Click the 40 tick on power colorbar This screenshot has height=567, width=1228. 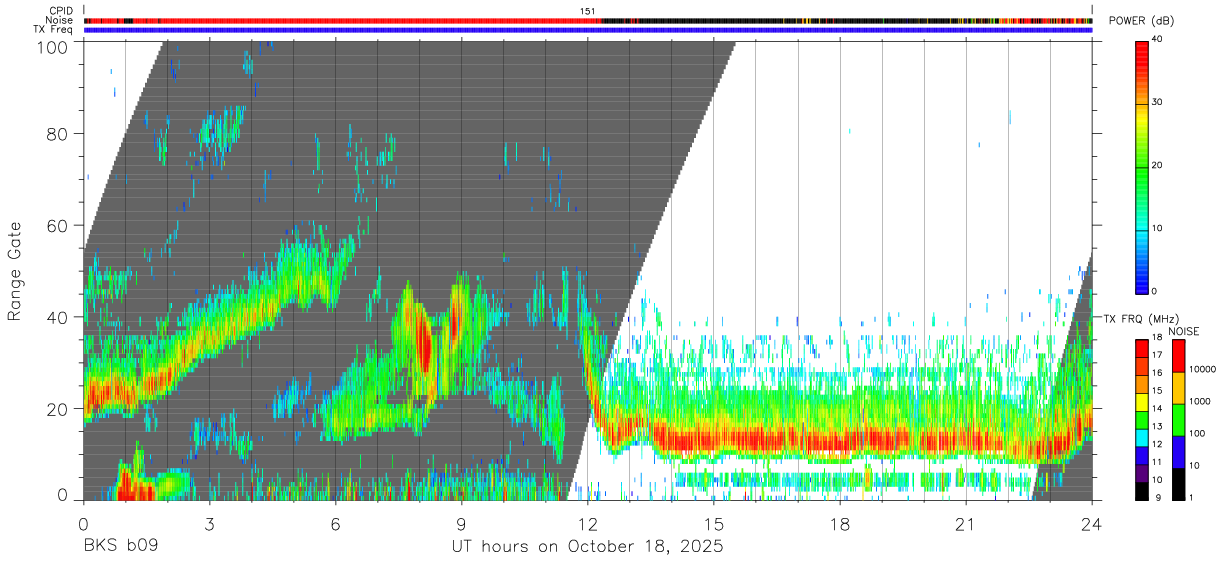tap(1157, 40)
